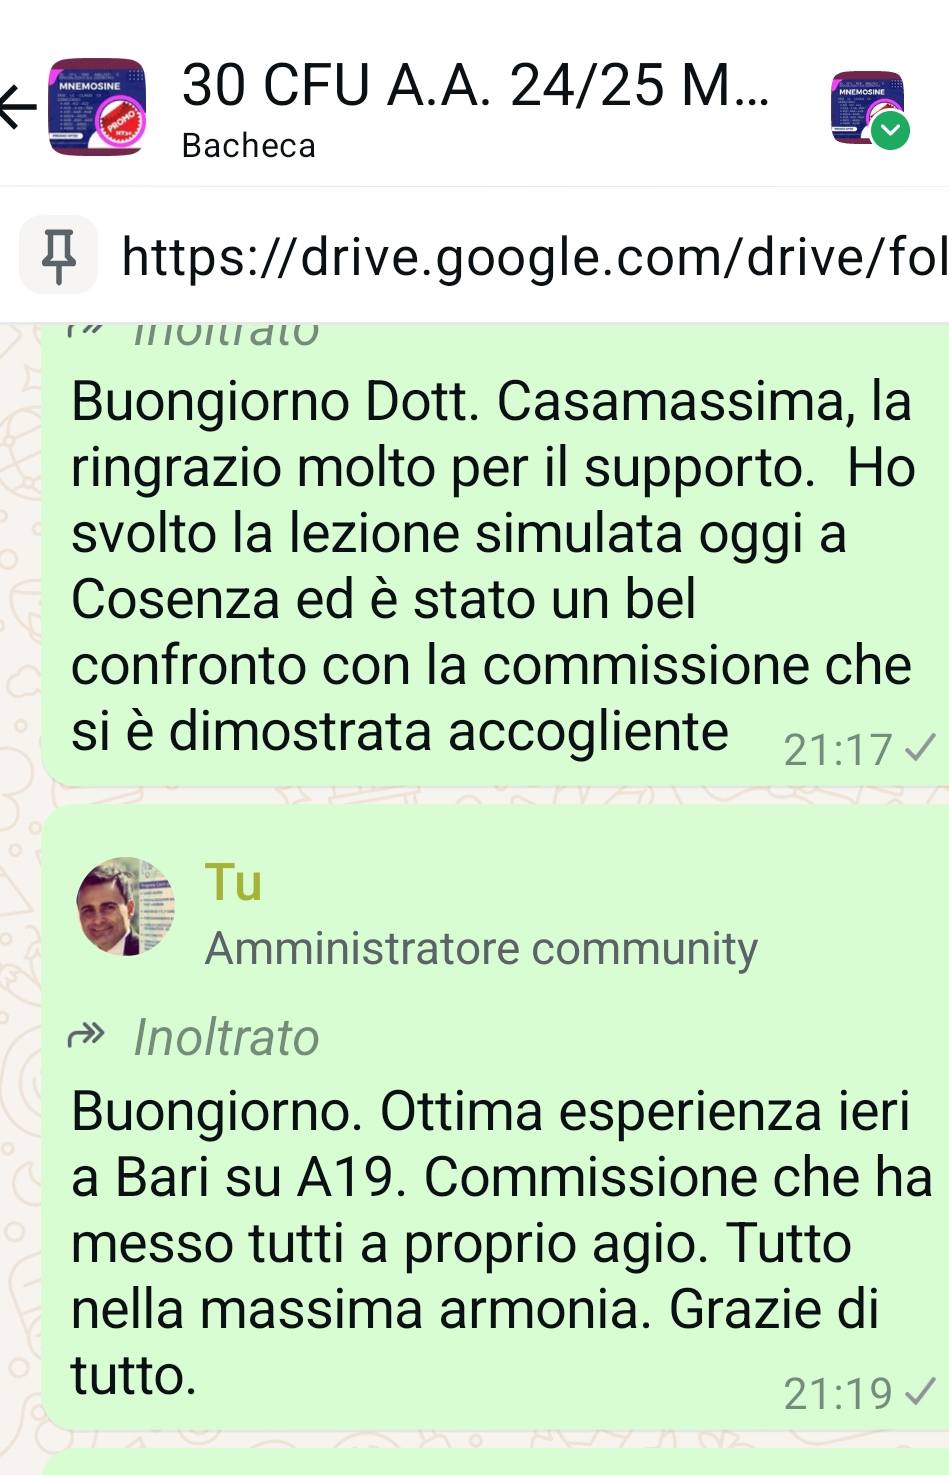The width and height of the screenshot is (949, 1475).
Task: Select the Inoltrato label in second message
Action: 226,1037
